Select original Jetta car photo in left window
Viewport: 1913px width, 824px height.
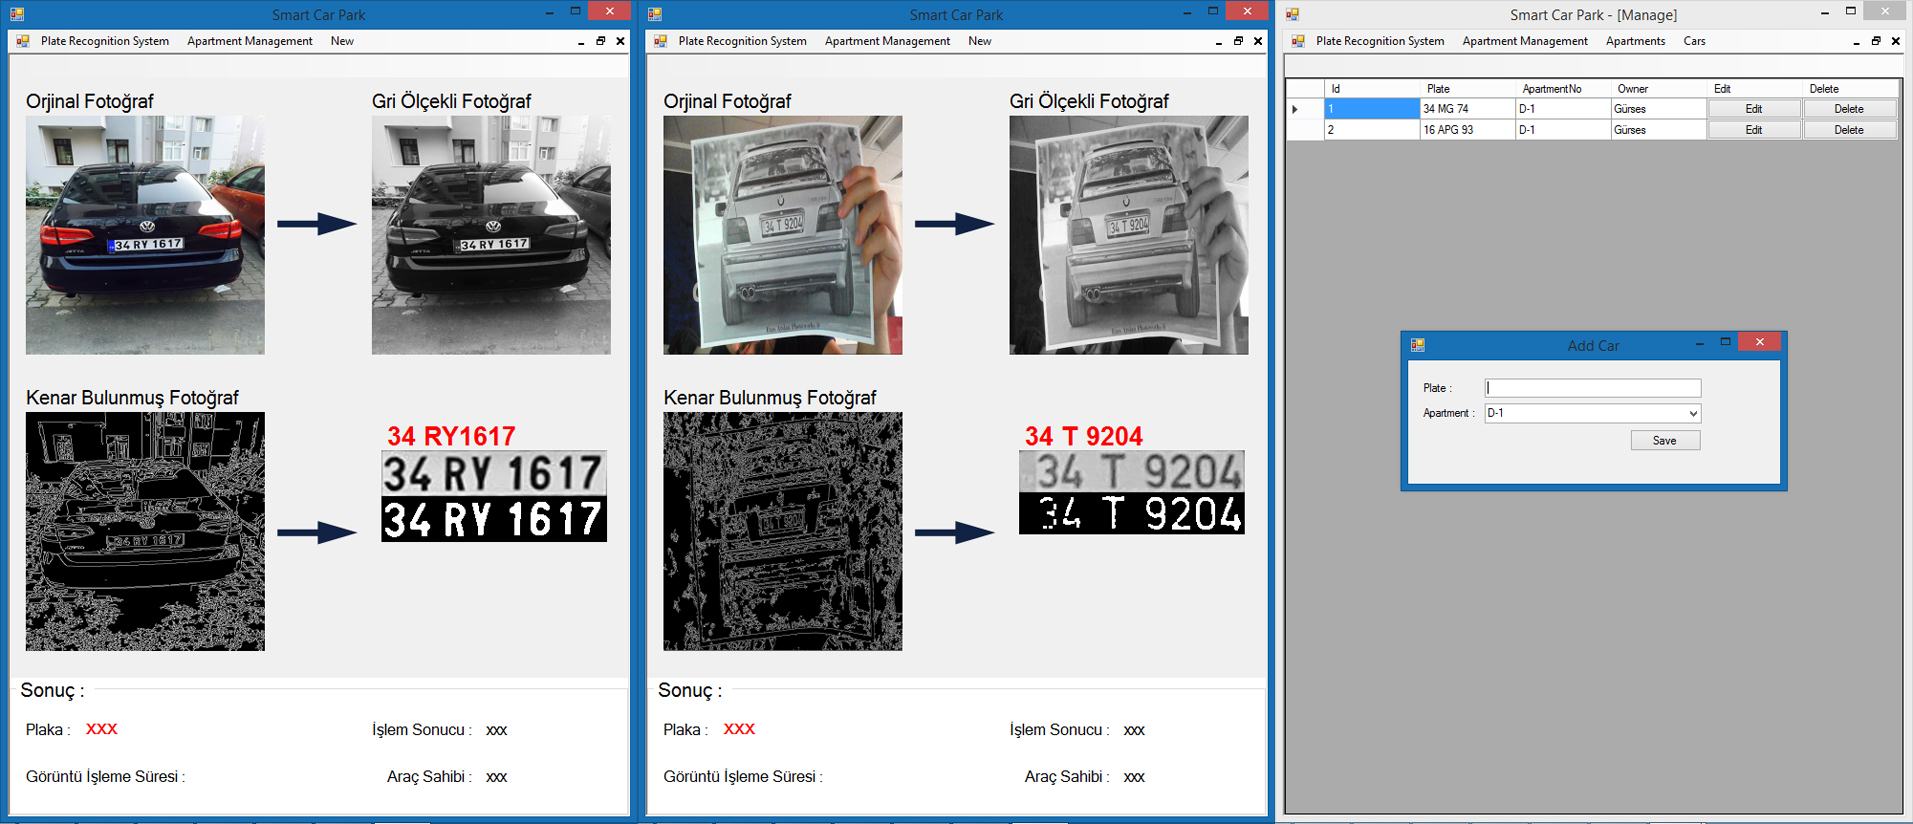145,235
